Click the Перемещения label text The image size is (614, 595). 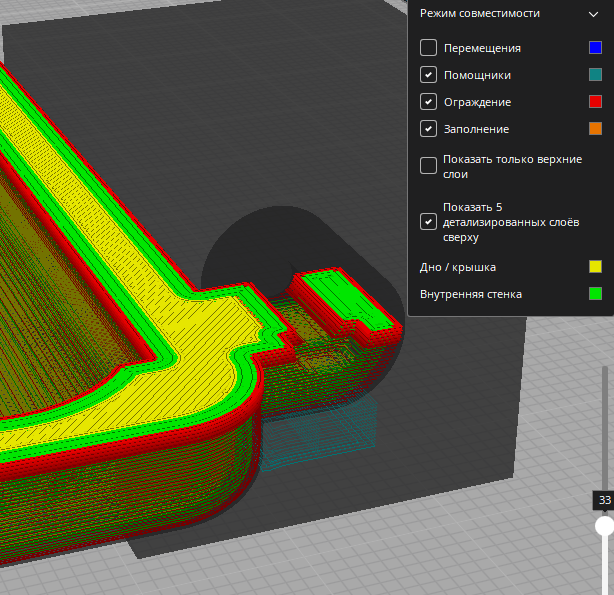(482, 48)
